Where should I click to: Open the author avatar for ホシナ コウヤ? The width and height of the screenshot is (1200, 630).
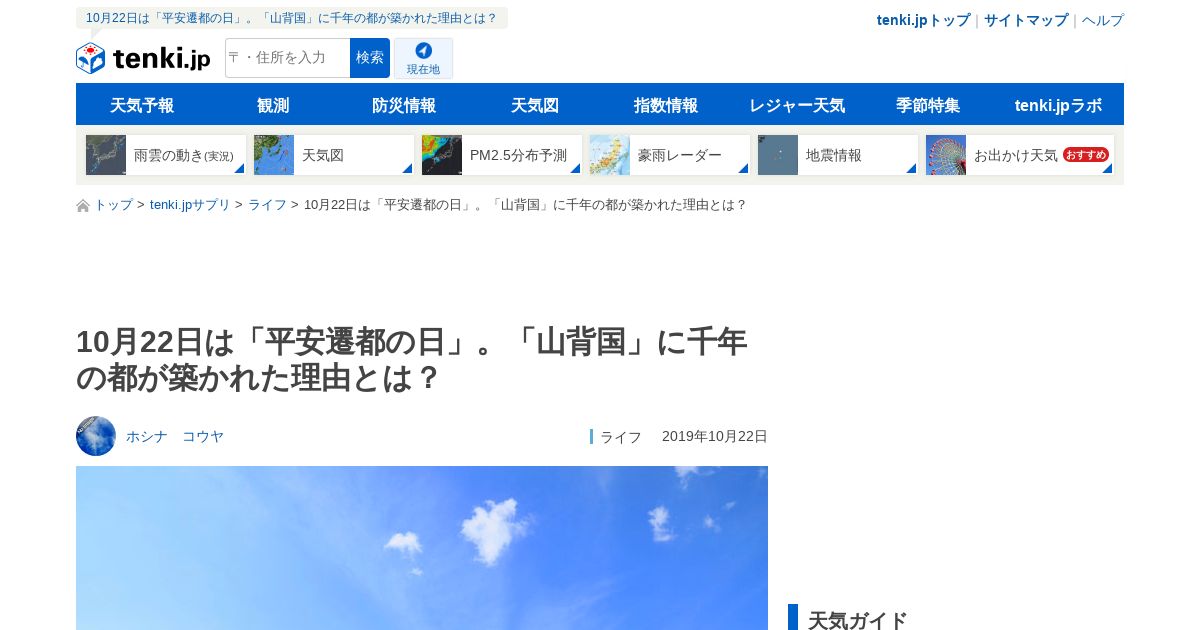coord(96,436)
